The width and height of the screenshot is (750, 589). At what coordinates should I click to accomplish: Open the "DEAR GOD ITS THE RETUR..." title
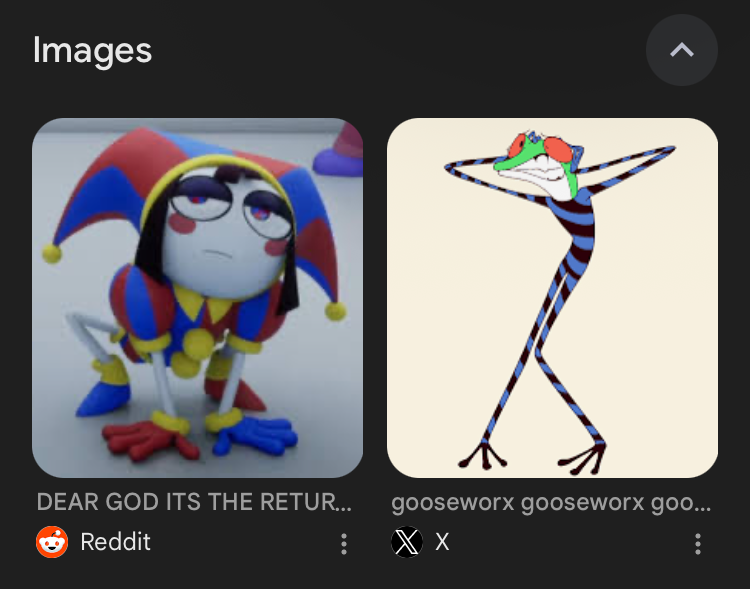click(x=194, y=502)
